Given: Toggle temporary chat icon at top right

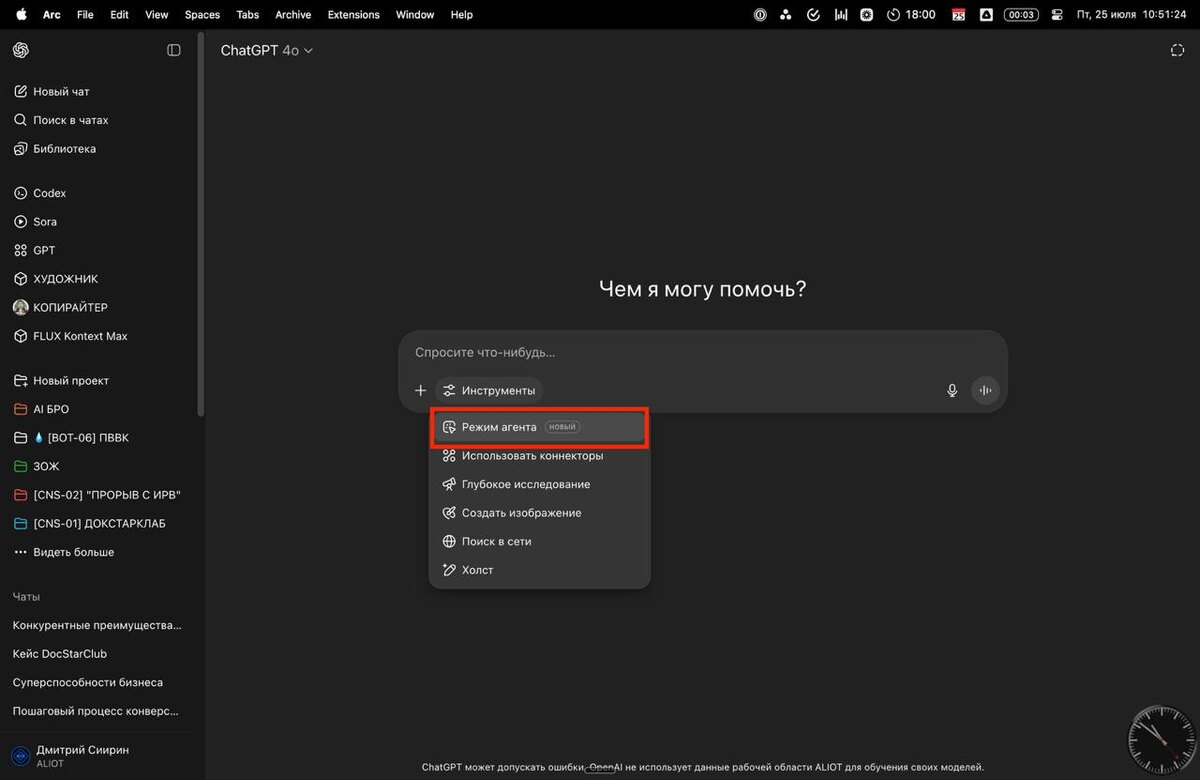Looking at the screenshot, I should point(1177,50).
